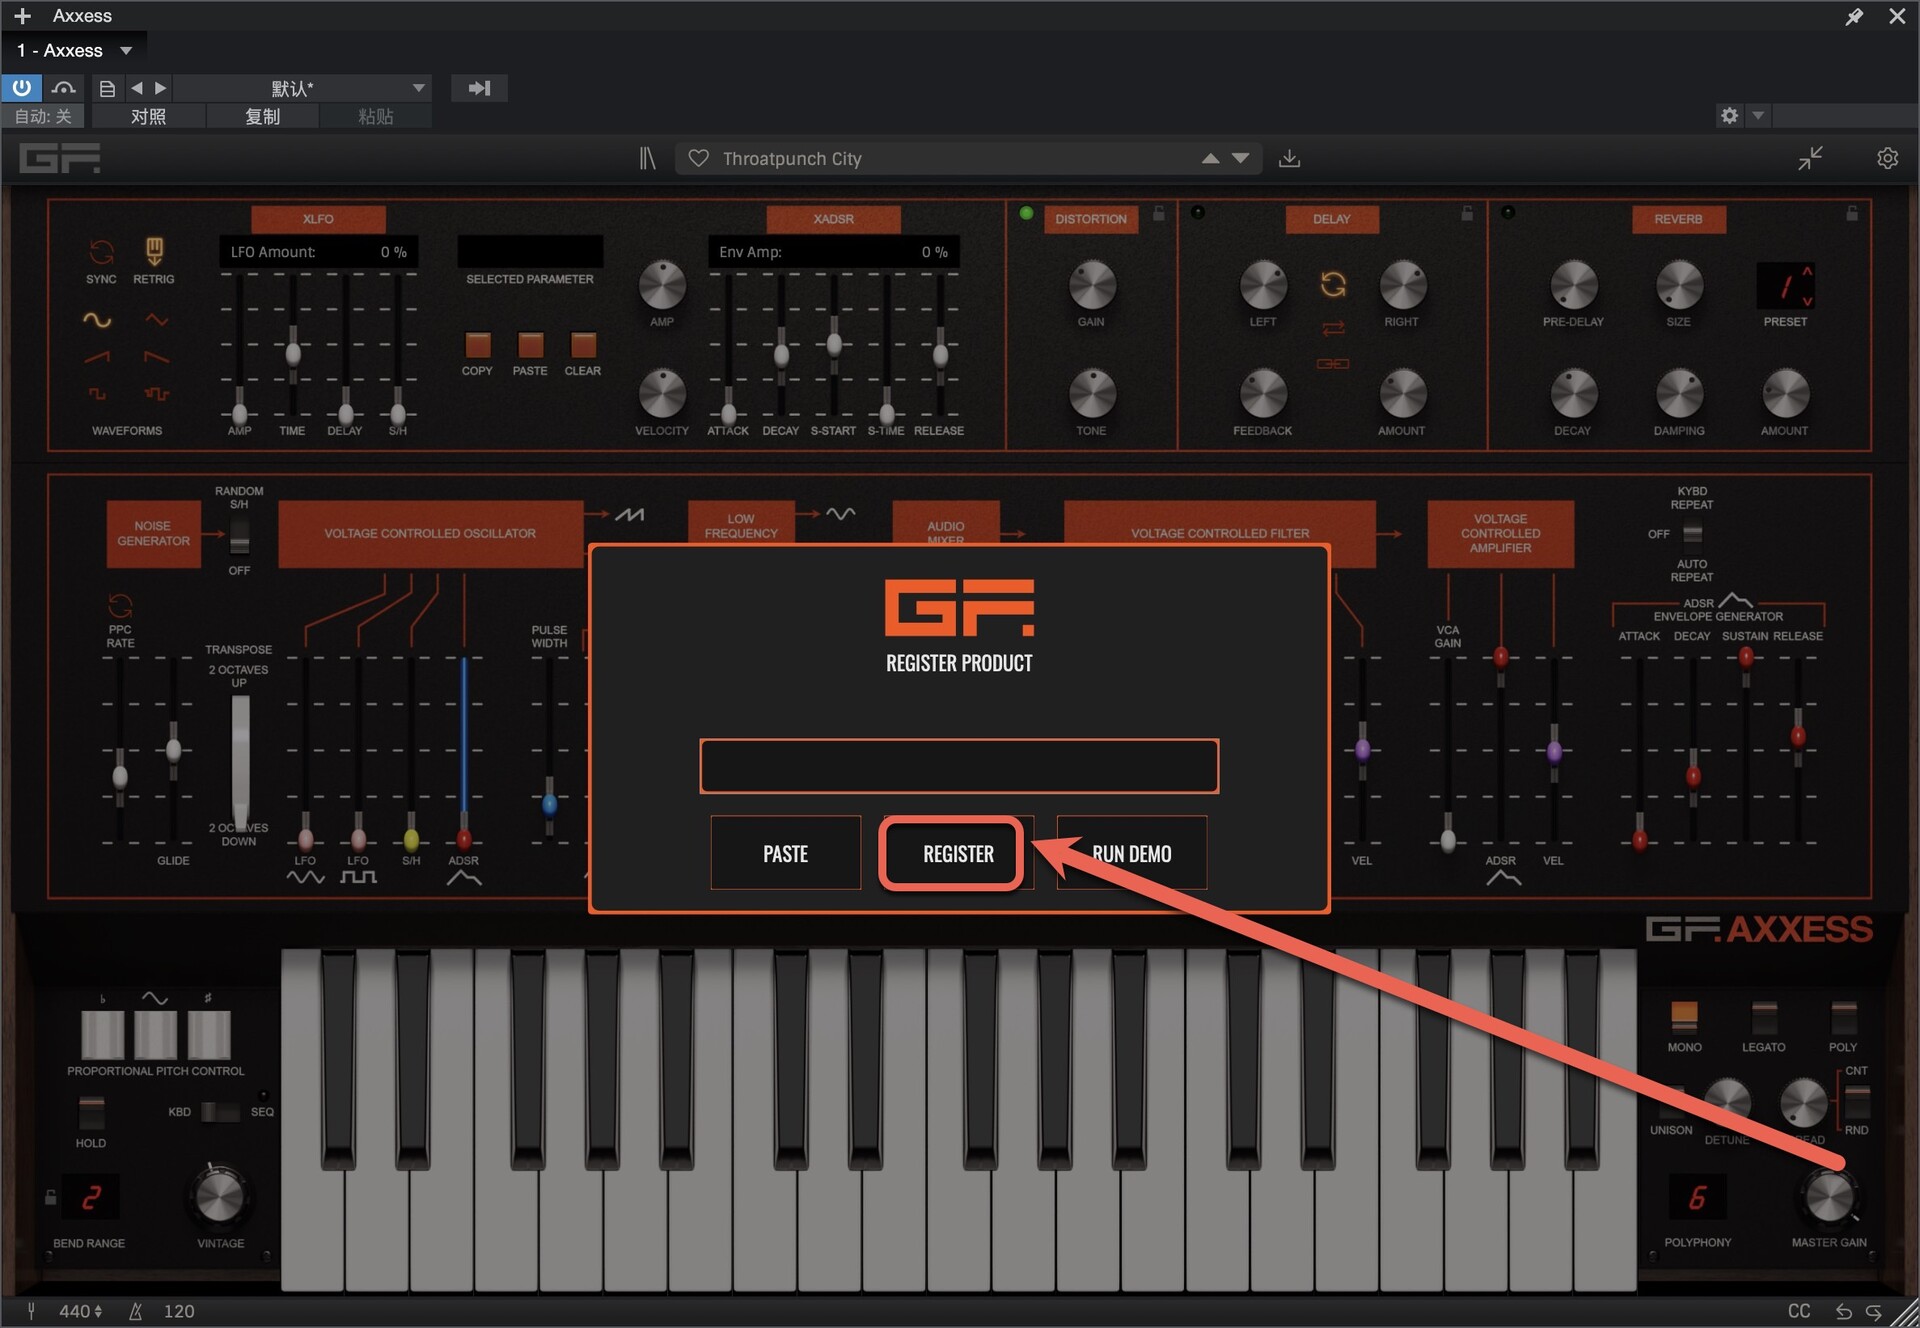
Task: Select next preset with down arrow
Action: [x=1241, y=158]
